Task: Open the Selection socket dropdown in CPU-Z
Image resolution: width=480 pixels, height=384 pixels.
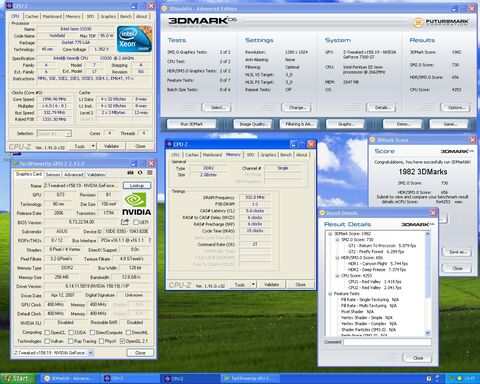Action: (54, 134)
